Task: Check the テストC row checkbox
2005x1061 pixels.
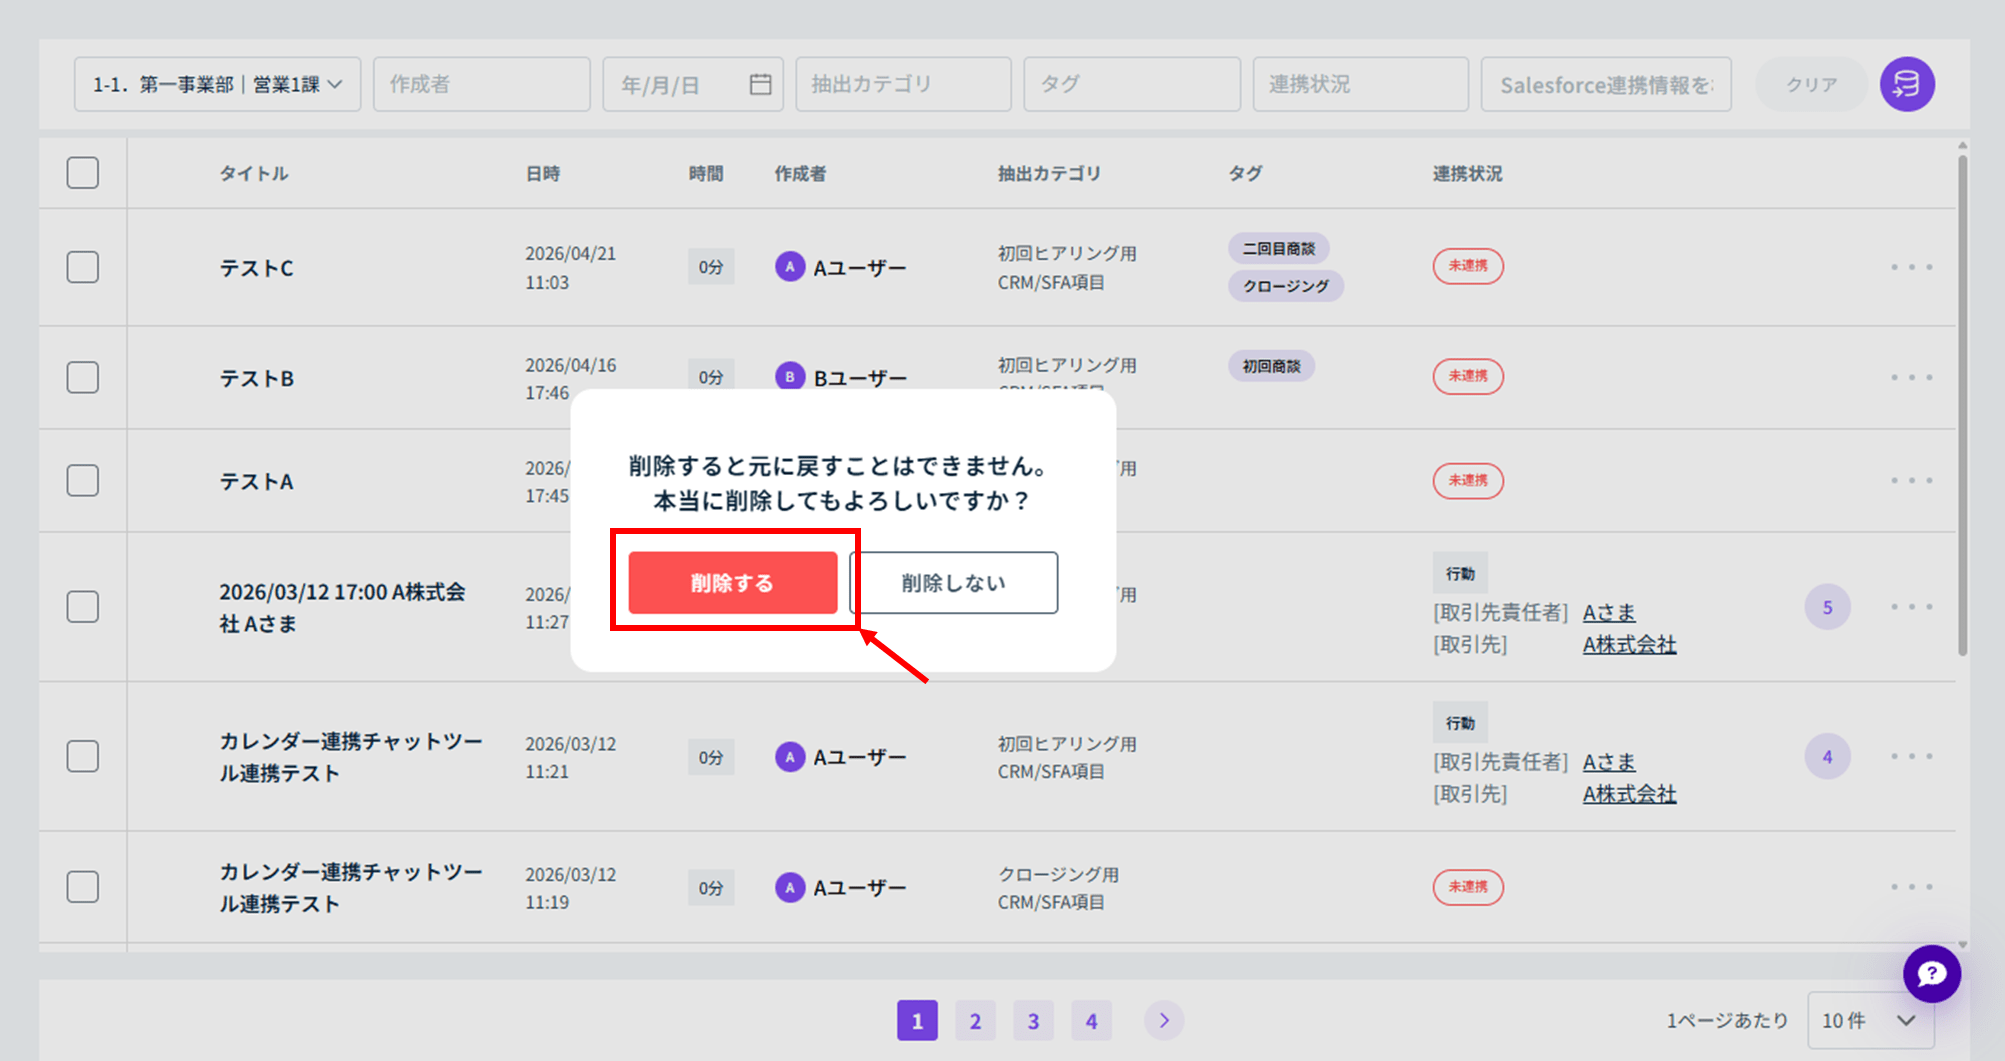Action: tap(83, 267)
